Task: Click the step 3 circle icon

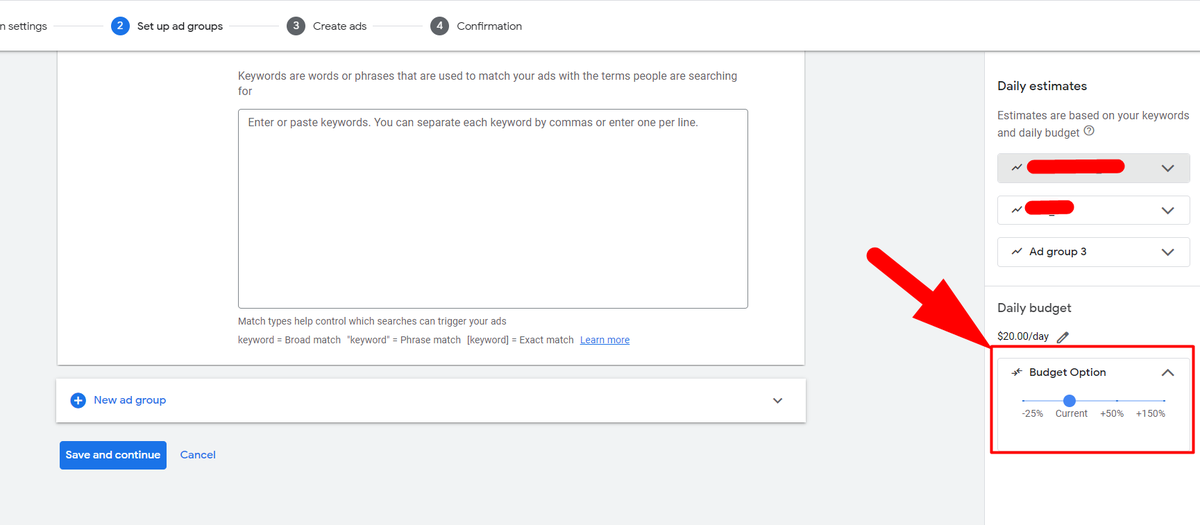Action: (x=296, y=26)
